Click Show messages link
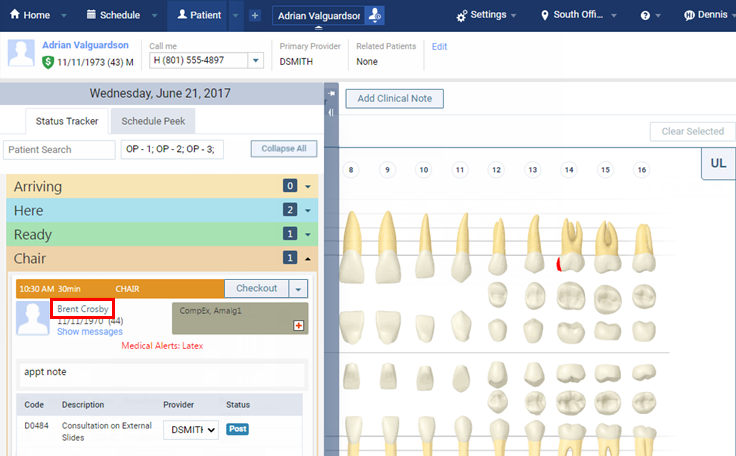This screenshot has width=736, height=456. tap(90, 332)
